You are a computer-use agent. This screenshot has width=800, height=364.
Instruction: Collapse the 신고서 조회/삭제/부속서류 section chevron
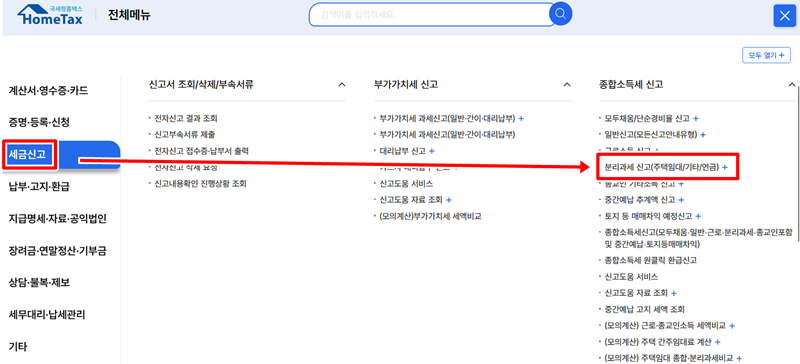(341, 85)
